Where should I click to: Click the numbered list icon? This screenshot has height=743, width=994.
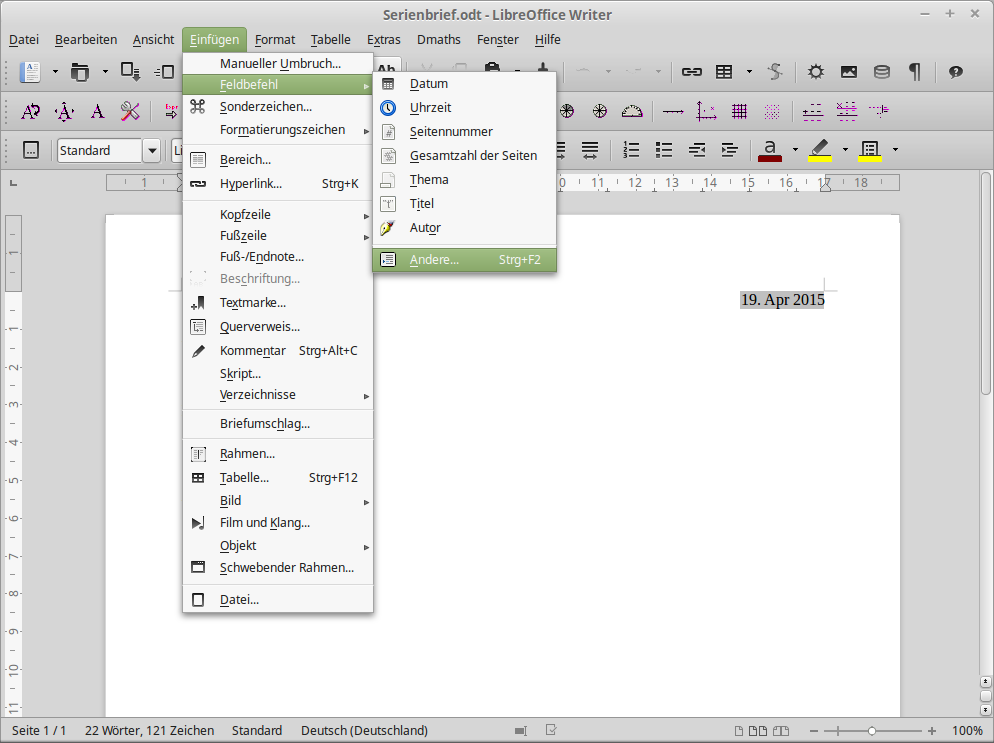pos(631,150)
